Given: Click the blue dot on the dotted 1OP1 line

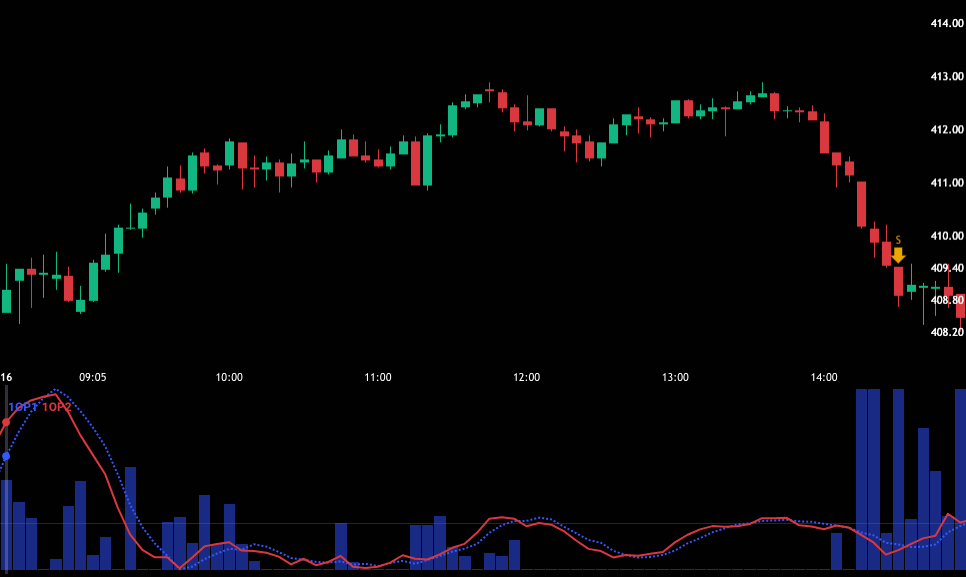Looking at the screenshot, I should tap(6, 456).
